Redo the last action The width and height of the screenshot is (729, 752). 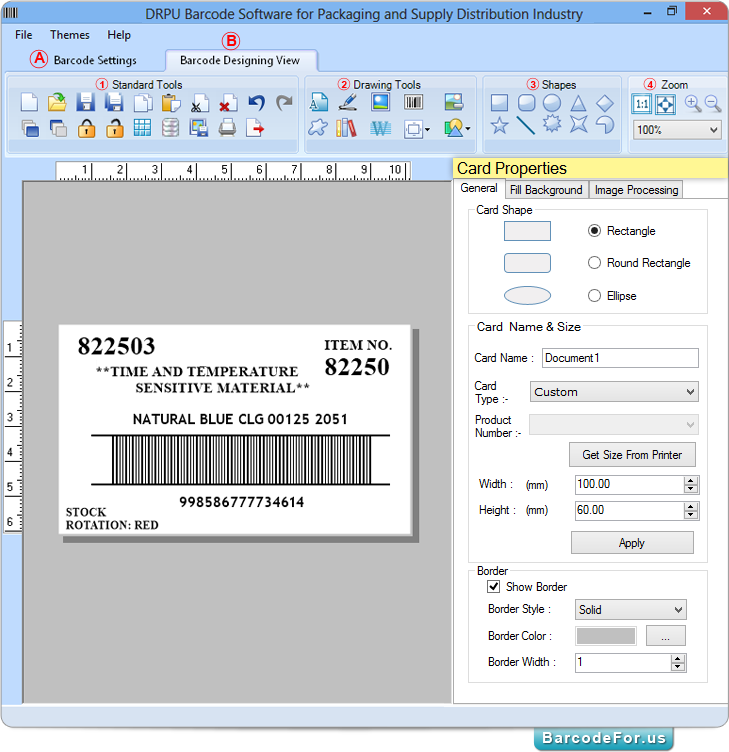pyautogui.click(x=284, y=102)
